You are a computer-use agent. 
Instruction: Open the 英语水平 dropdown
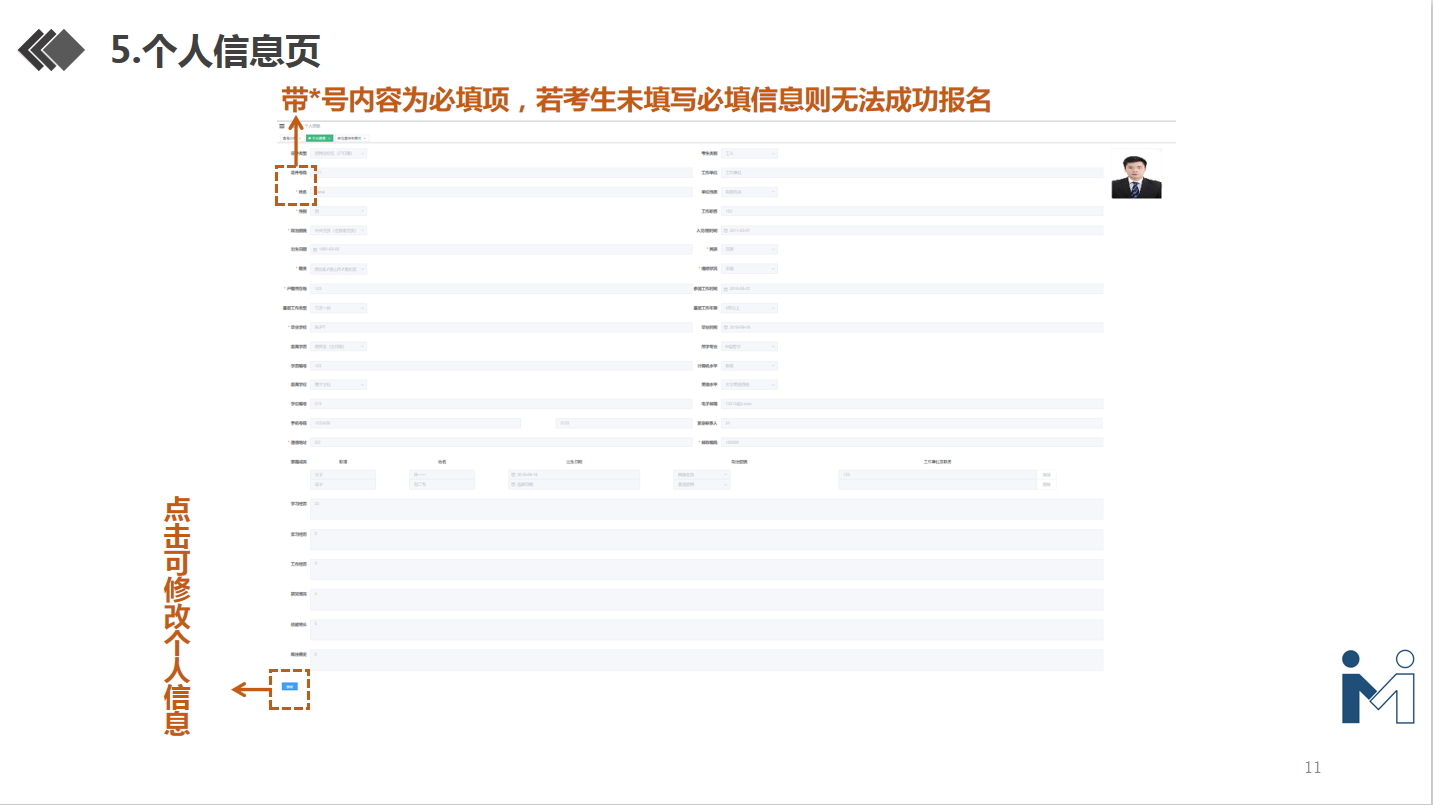[x=749, y=385]
